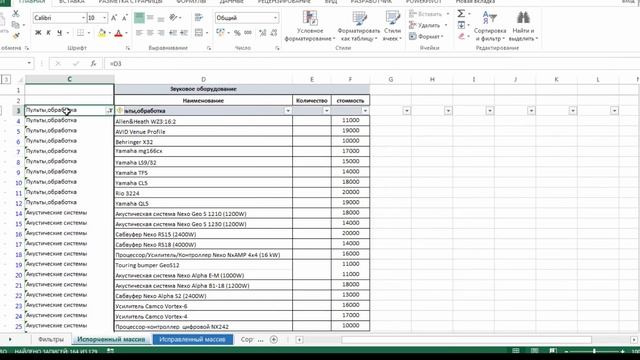Toggle Bold (Ж) formatting
This screenshot has width=640, height=360.
[38, 33]
